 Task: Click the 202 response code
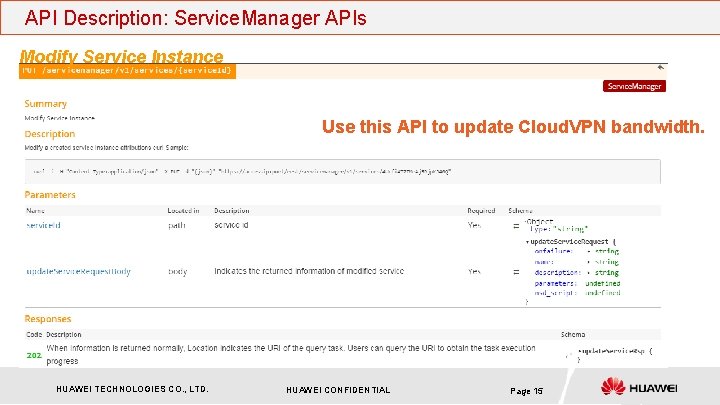[33, 354]
